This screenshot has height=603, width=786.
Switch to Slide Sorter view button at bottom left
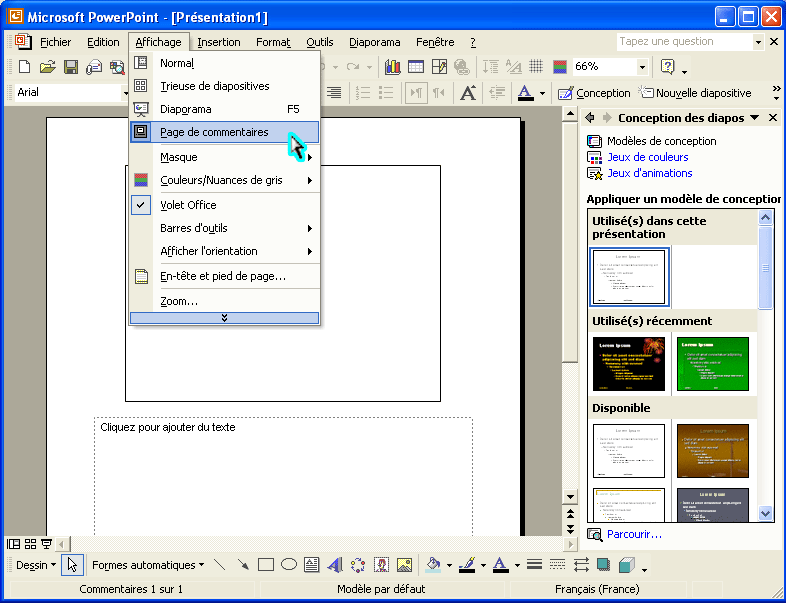click(30, 544)
